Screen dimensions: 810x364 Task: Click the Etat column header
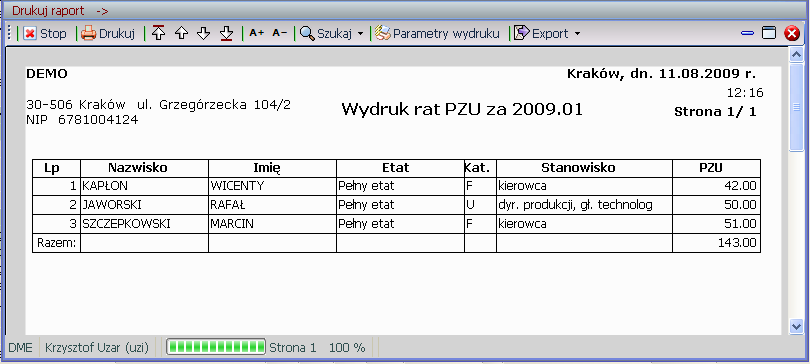pyautogui.click(x=400, y=168)
